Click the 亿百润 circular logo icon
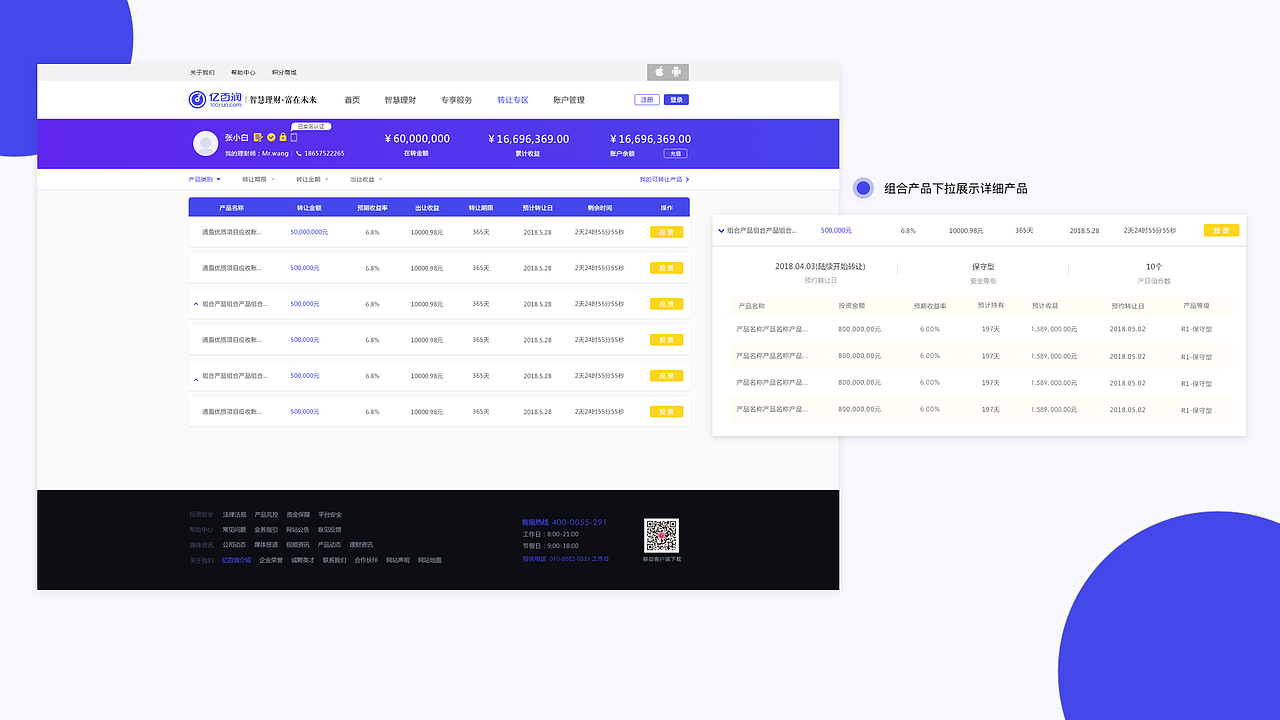The image size is (1280, 720). [x=196, y=100]
